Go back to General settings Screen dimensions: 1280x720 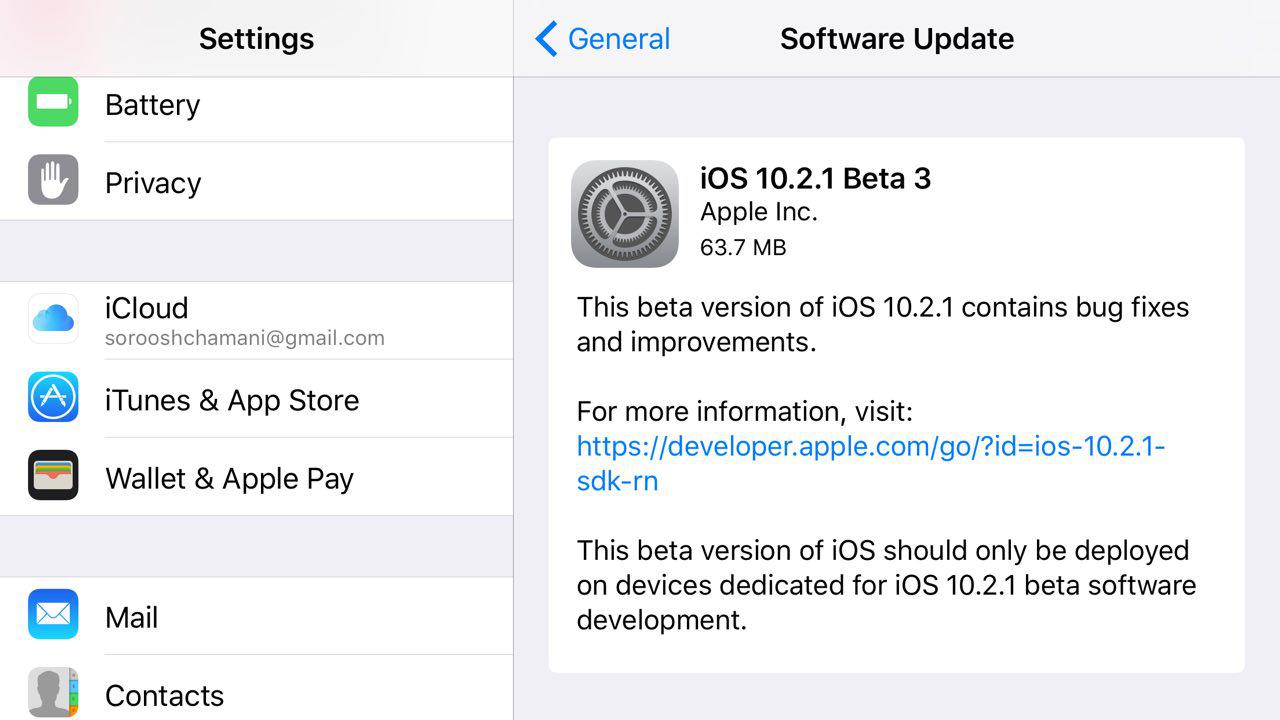(603, 39)
